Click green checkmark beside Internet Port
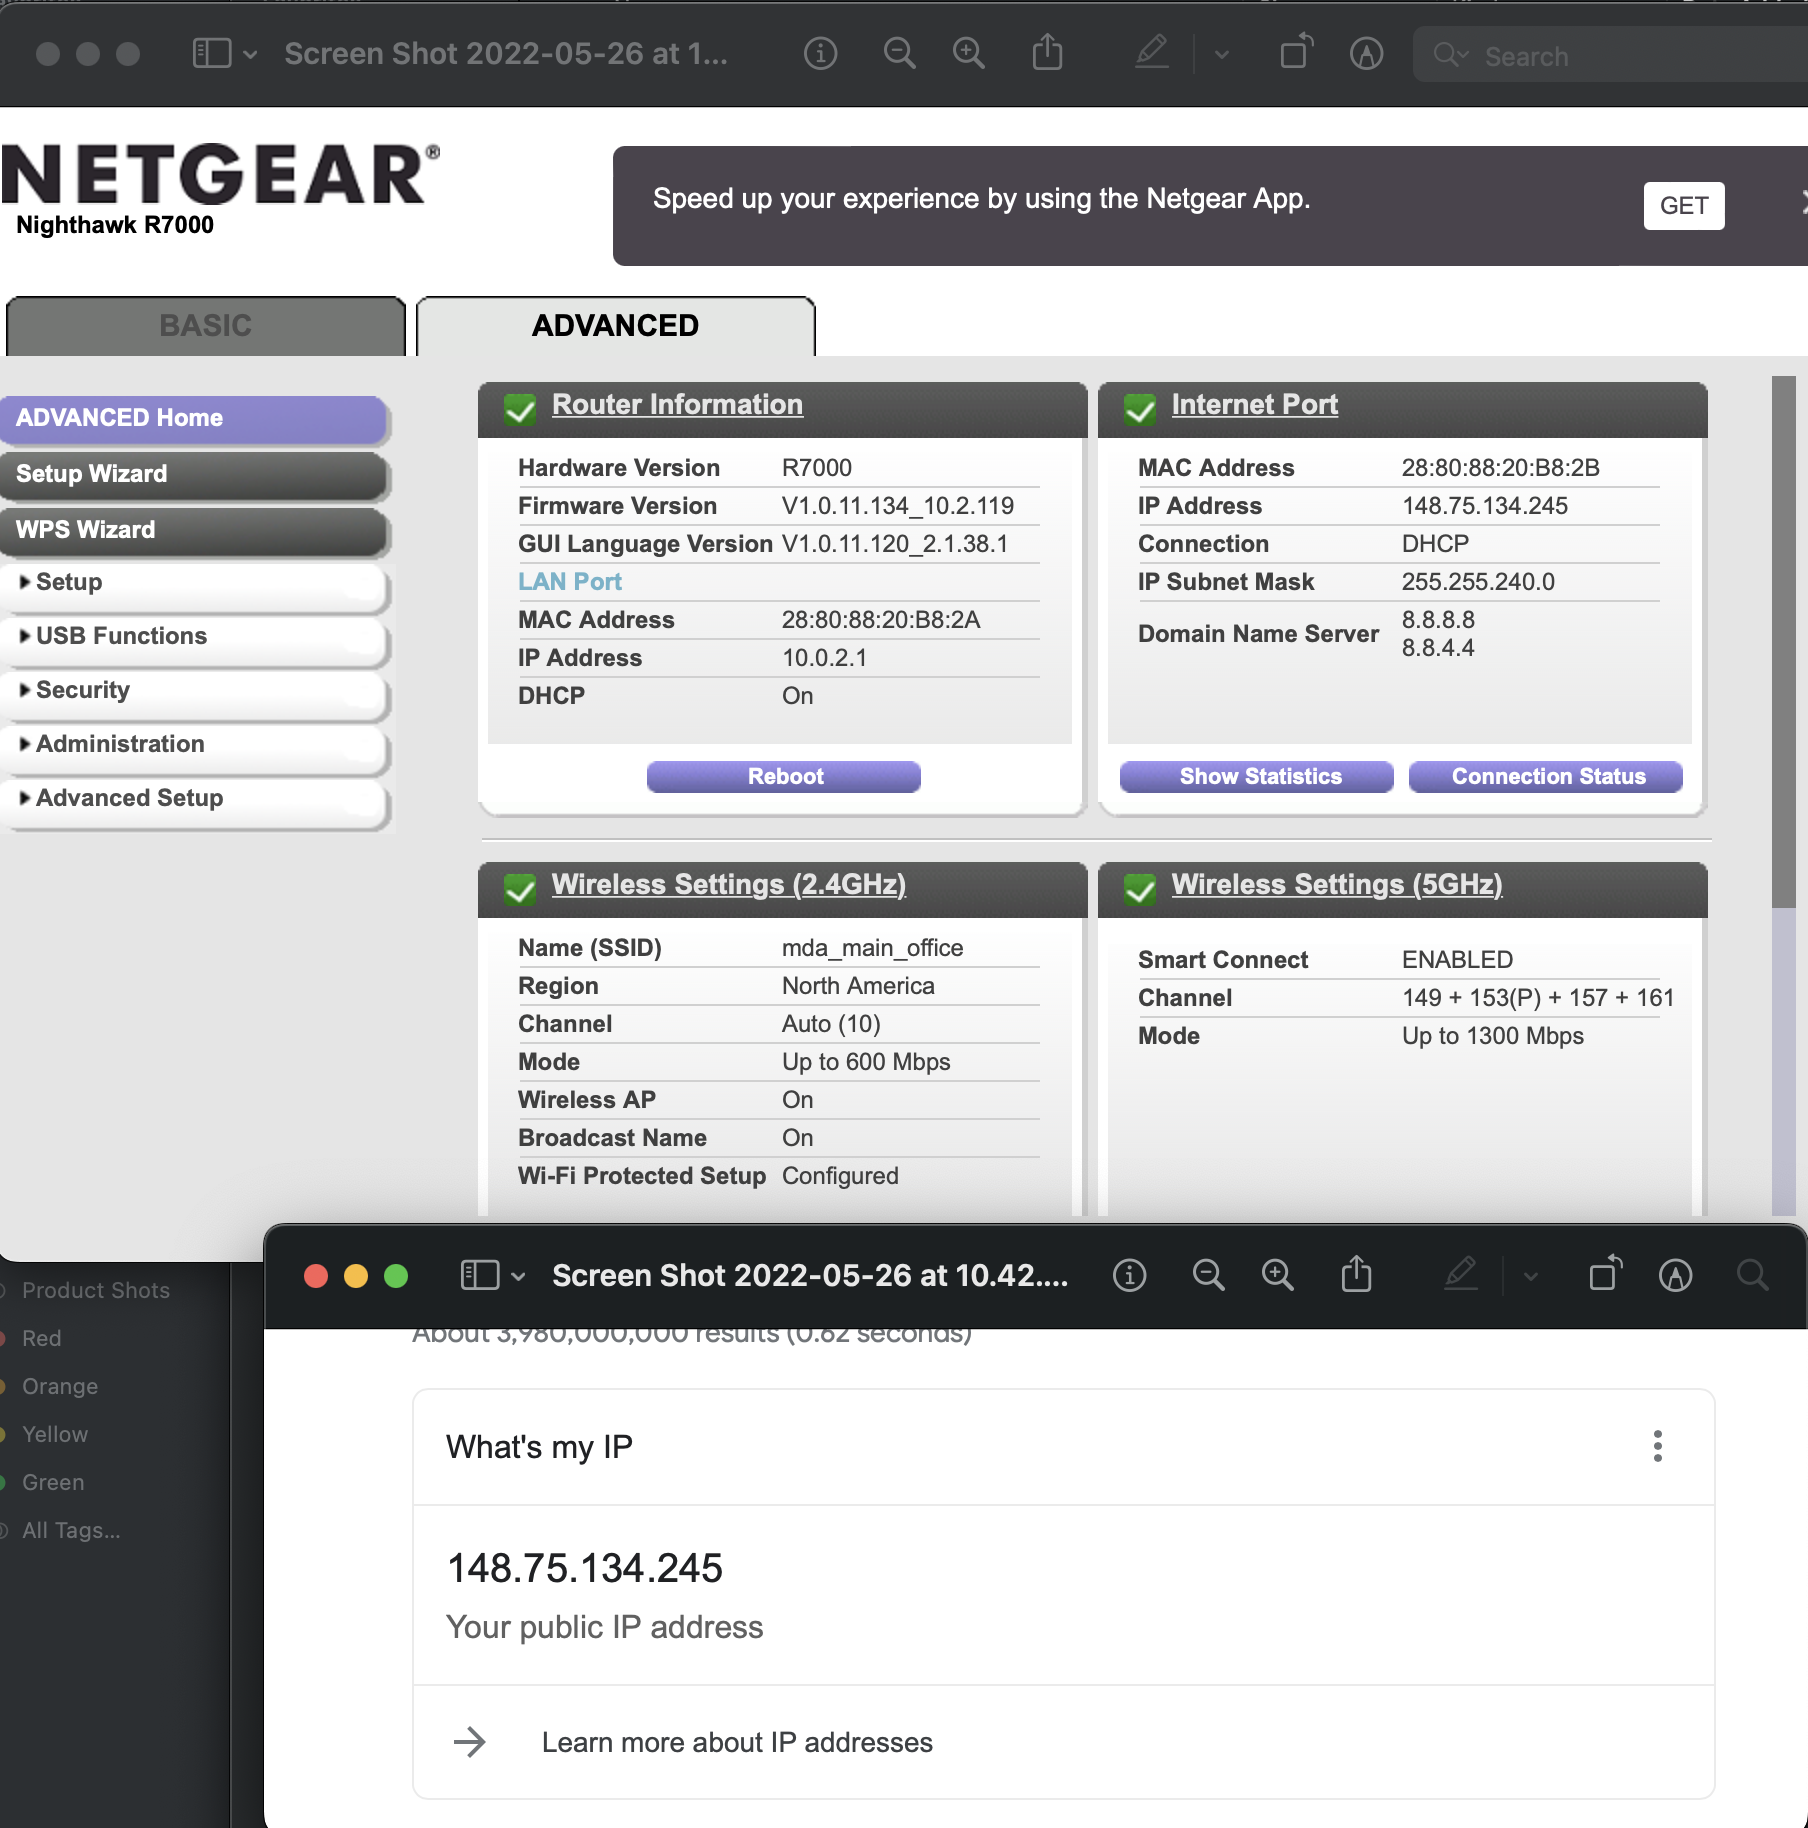The image size is (1808, 1828). coord(1140,408)
